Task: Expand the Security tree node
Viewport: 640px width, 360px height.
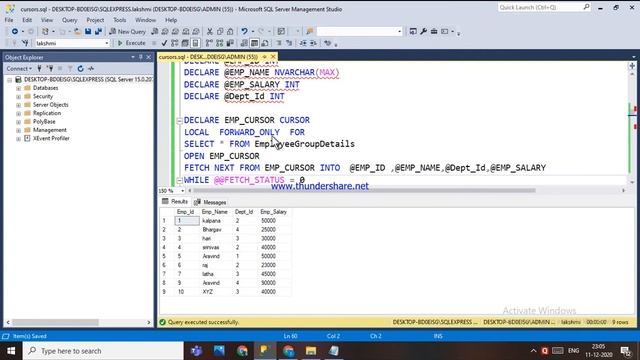Action: [18, 97]
